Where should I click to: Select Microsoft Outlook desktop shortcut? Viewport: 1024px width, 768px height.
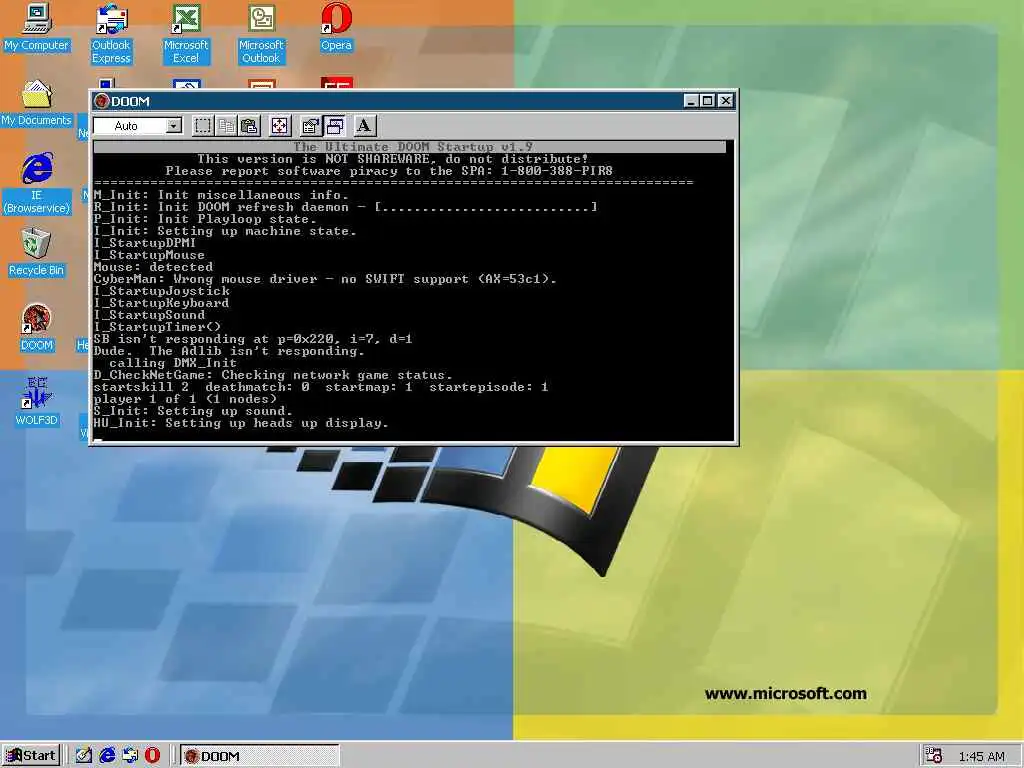coord(261,34)
